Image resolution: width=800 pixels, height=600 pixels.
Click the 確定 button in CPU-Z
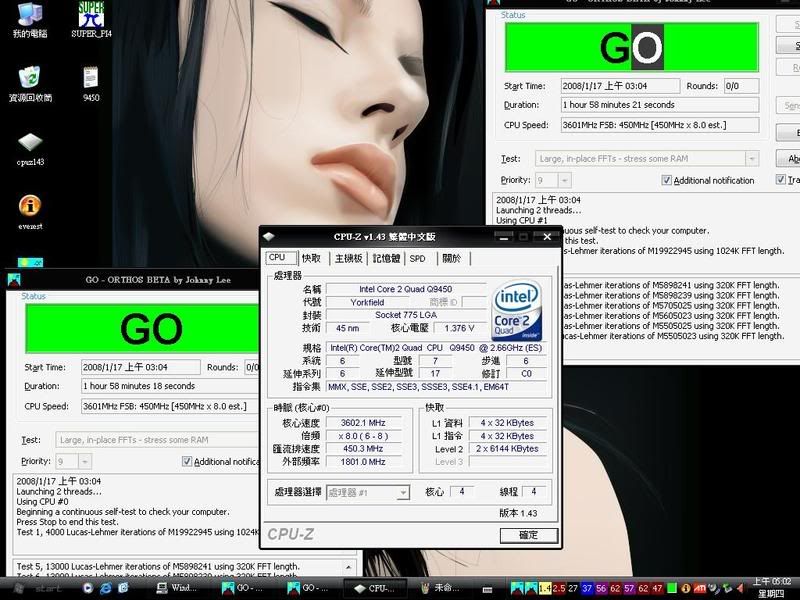528,535
